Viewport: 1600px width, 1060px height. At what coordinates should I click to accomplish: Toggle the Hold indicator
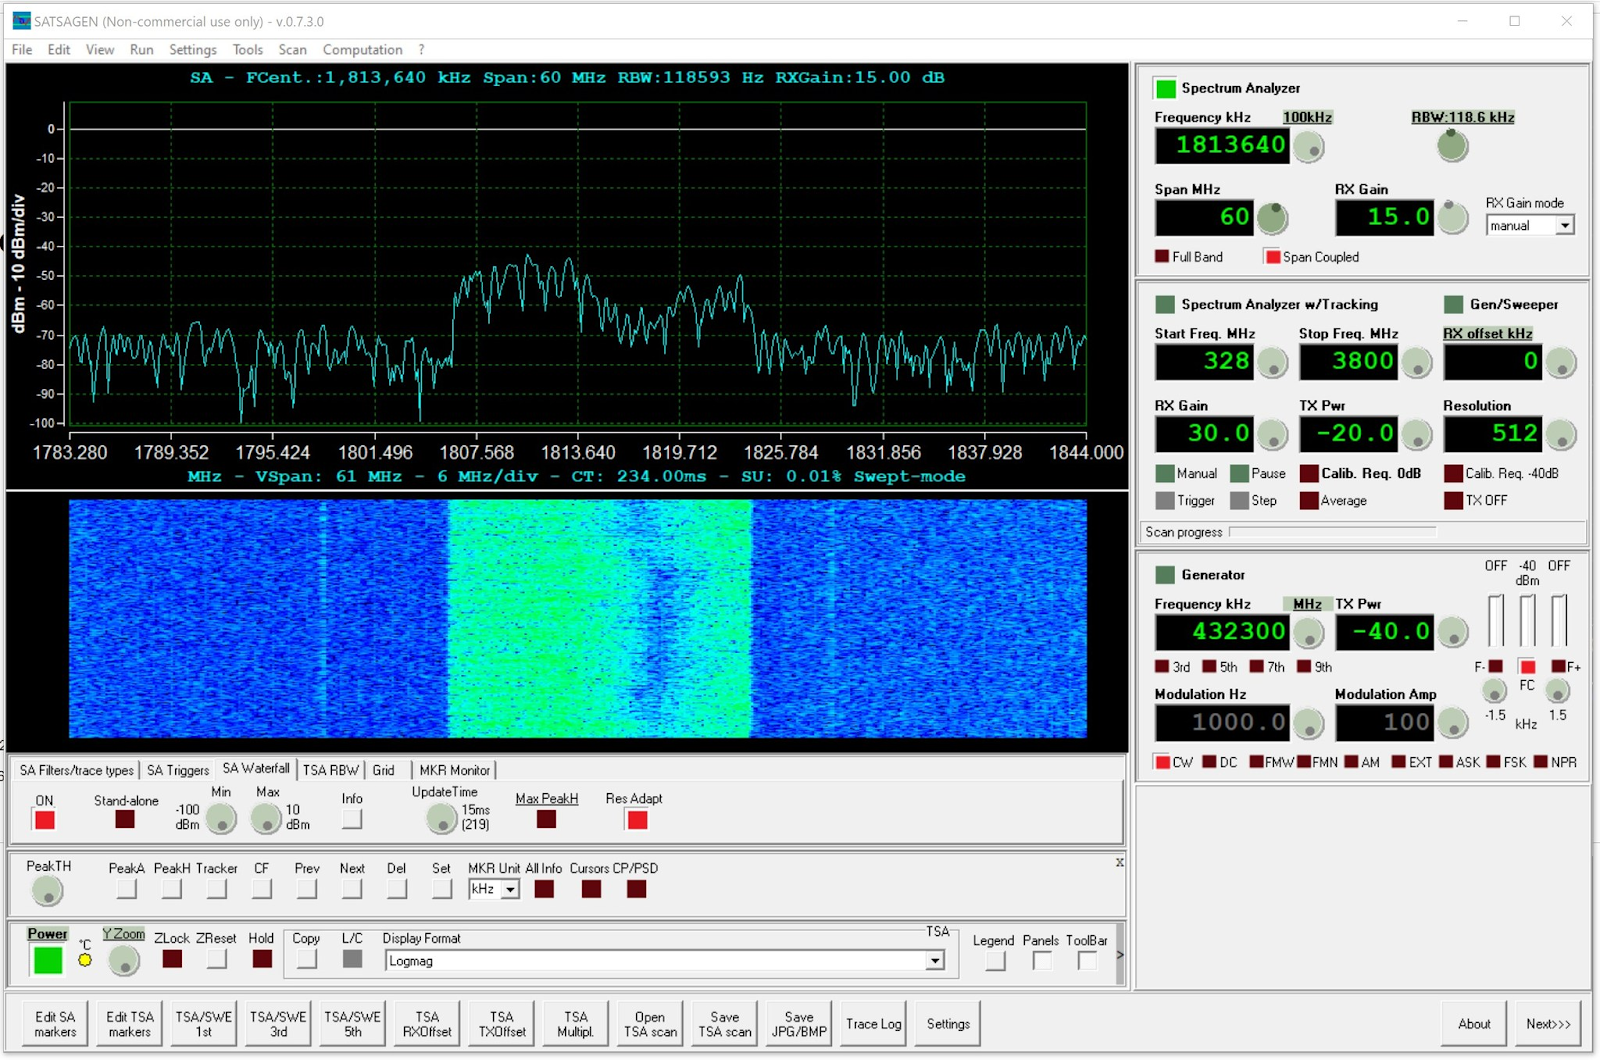click(261, 959)
